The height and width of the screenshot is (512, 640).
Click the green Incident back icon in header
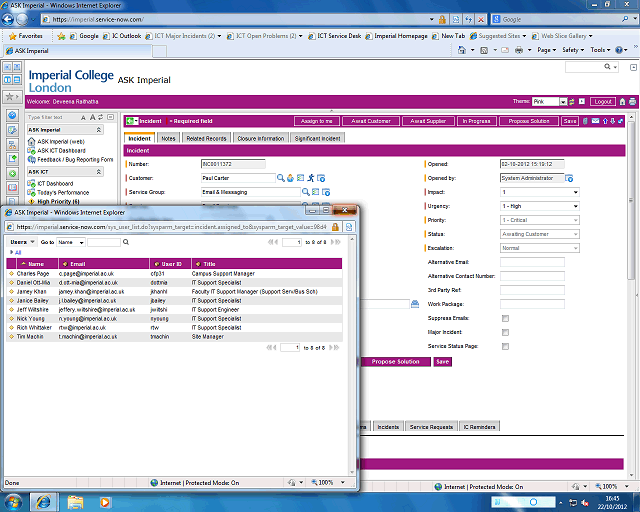[132, 120]
